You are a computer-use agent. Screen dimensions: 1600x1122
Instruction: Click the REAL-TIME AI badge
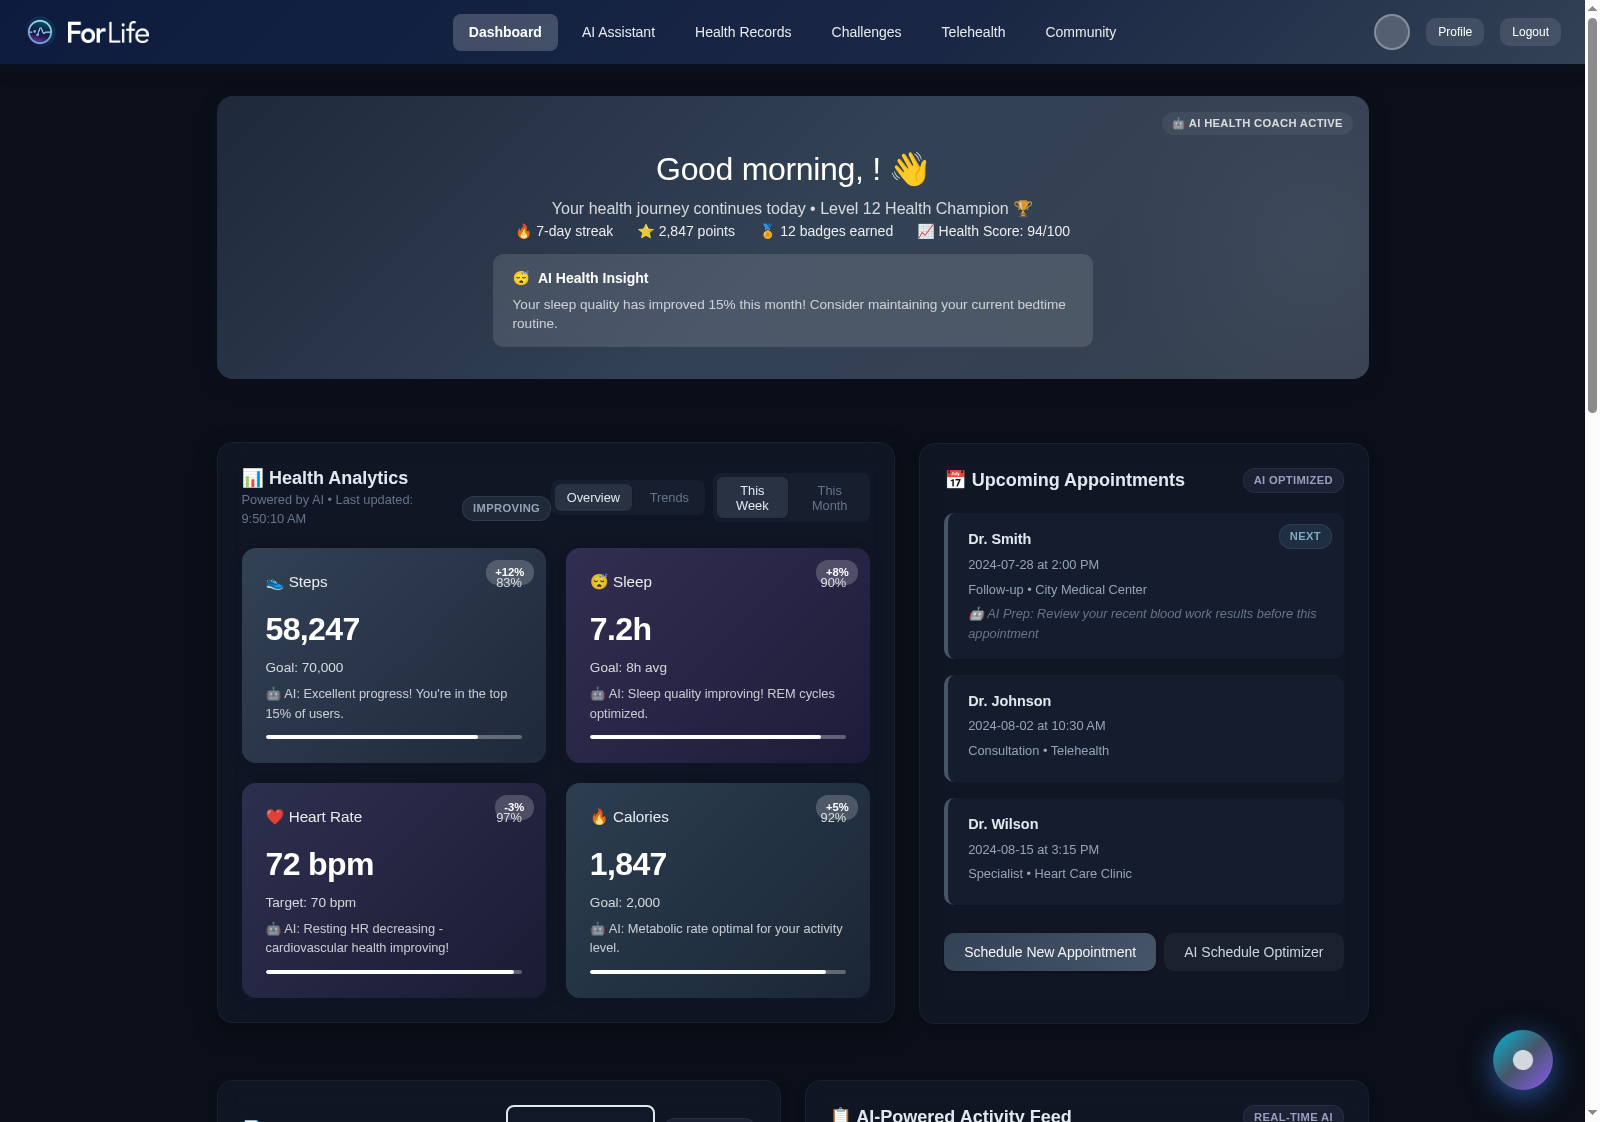[1293, 1115]
